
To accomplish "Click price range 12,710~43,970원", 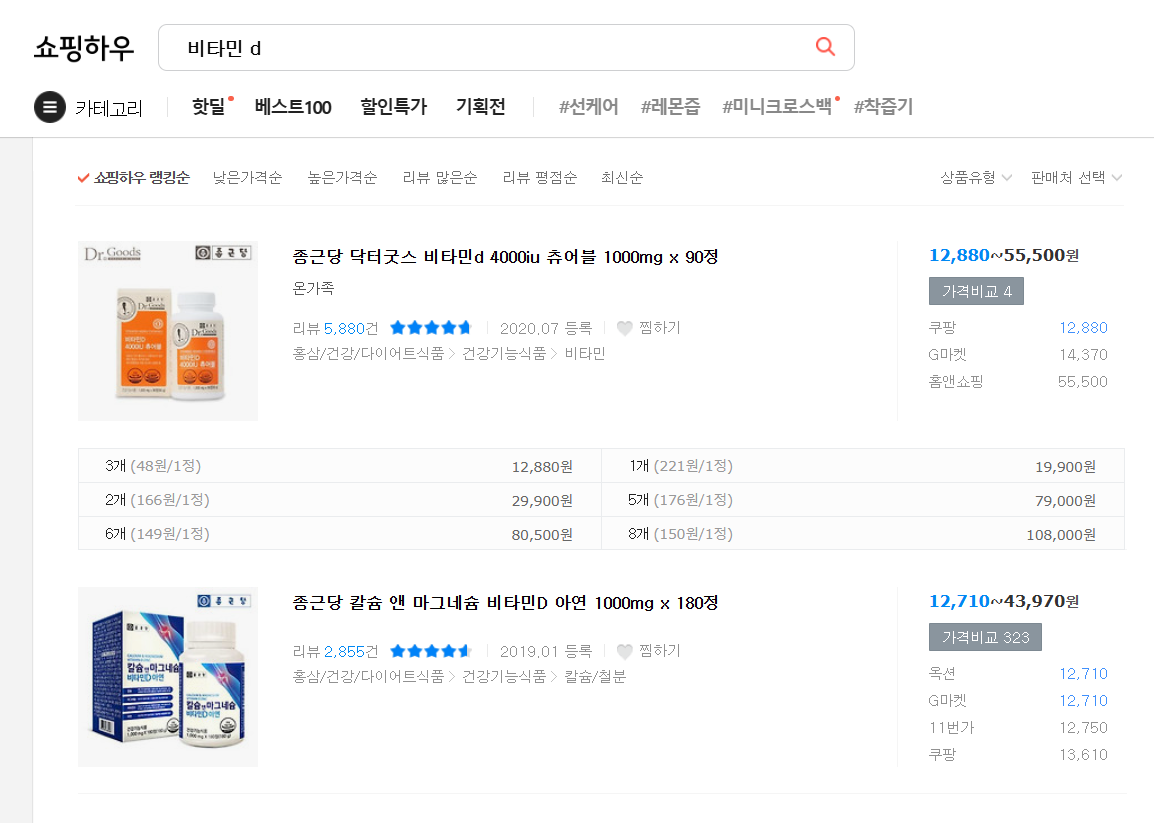I will pos(1004,601).
